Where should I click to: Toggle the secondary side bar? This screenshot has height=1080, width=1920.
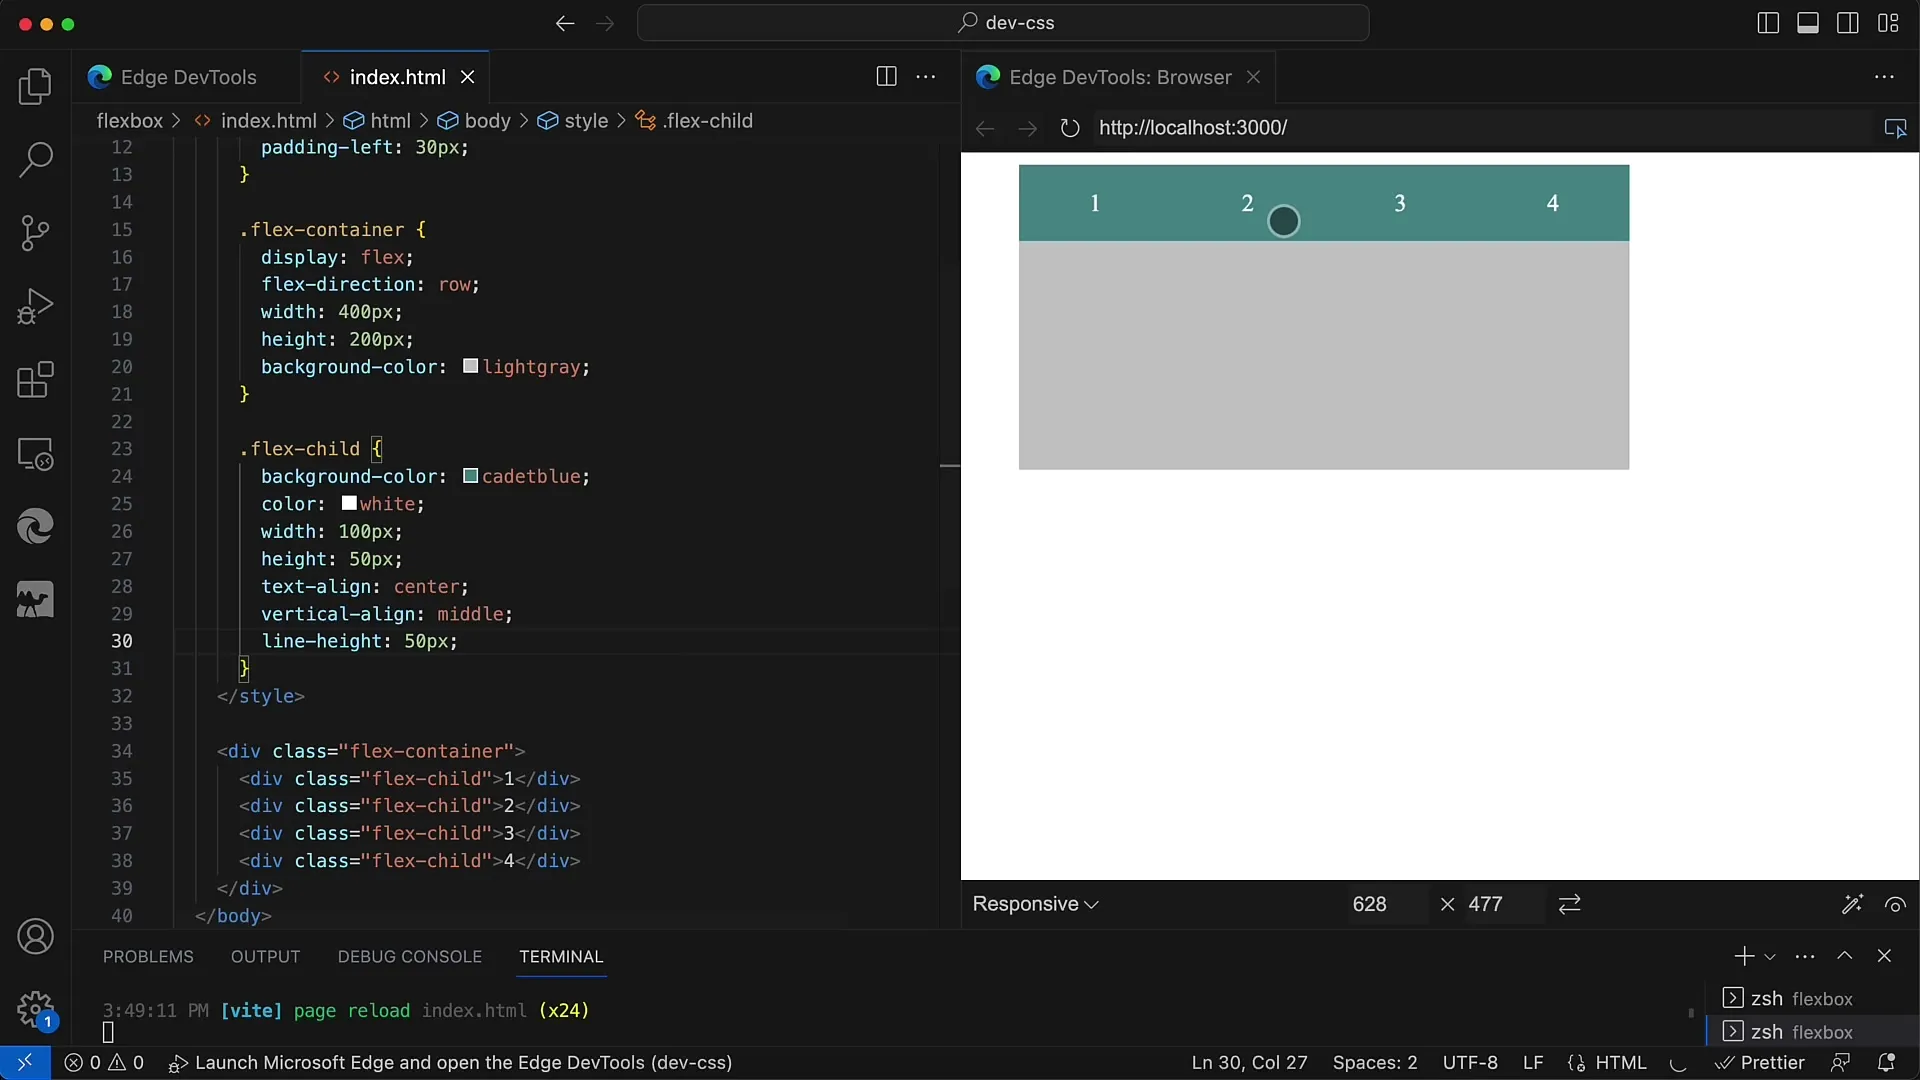[1848, 23]
